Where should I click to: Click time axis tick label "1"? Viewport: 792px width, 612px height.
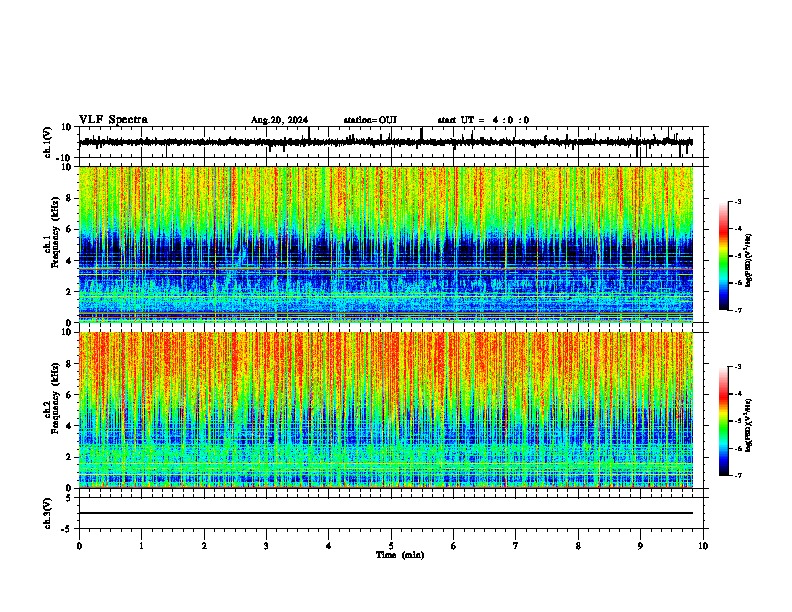(141, 546)
